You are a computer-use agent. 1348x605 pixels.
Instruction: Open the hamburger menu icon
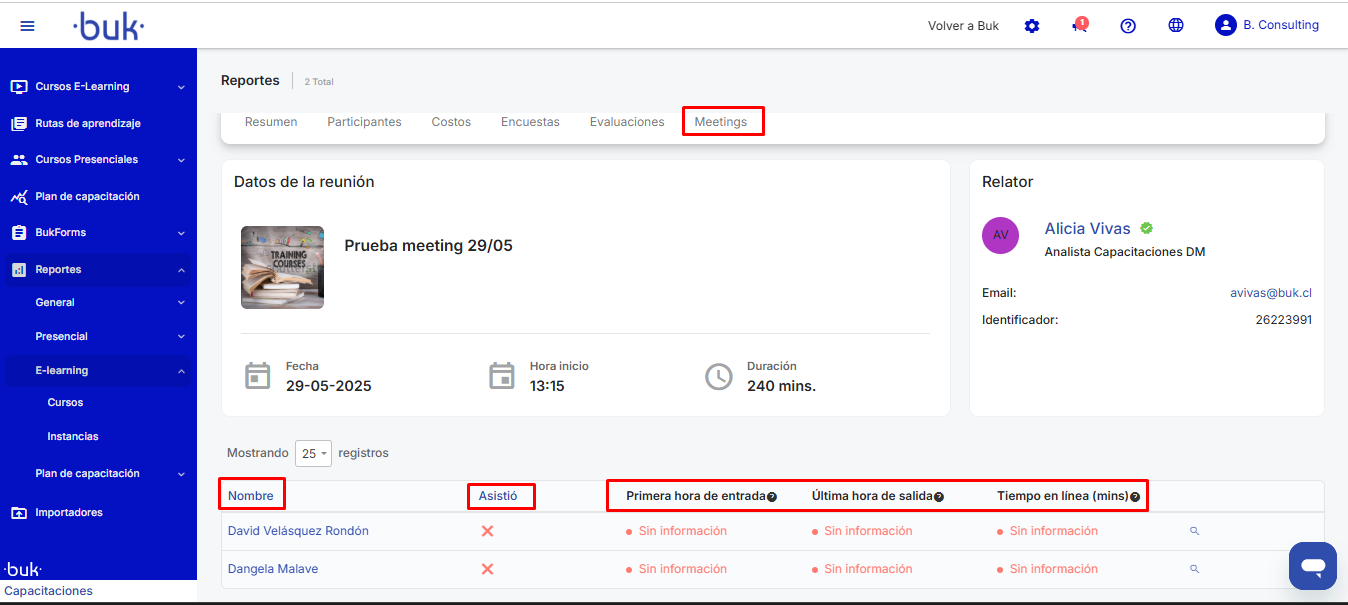click(x=27, y=26)
